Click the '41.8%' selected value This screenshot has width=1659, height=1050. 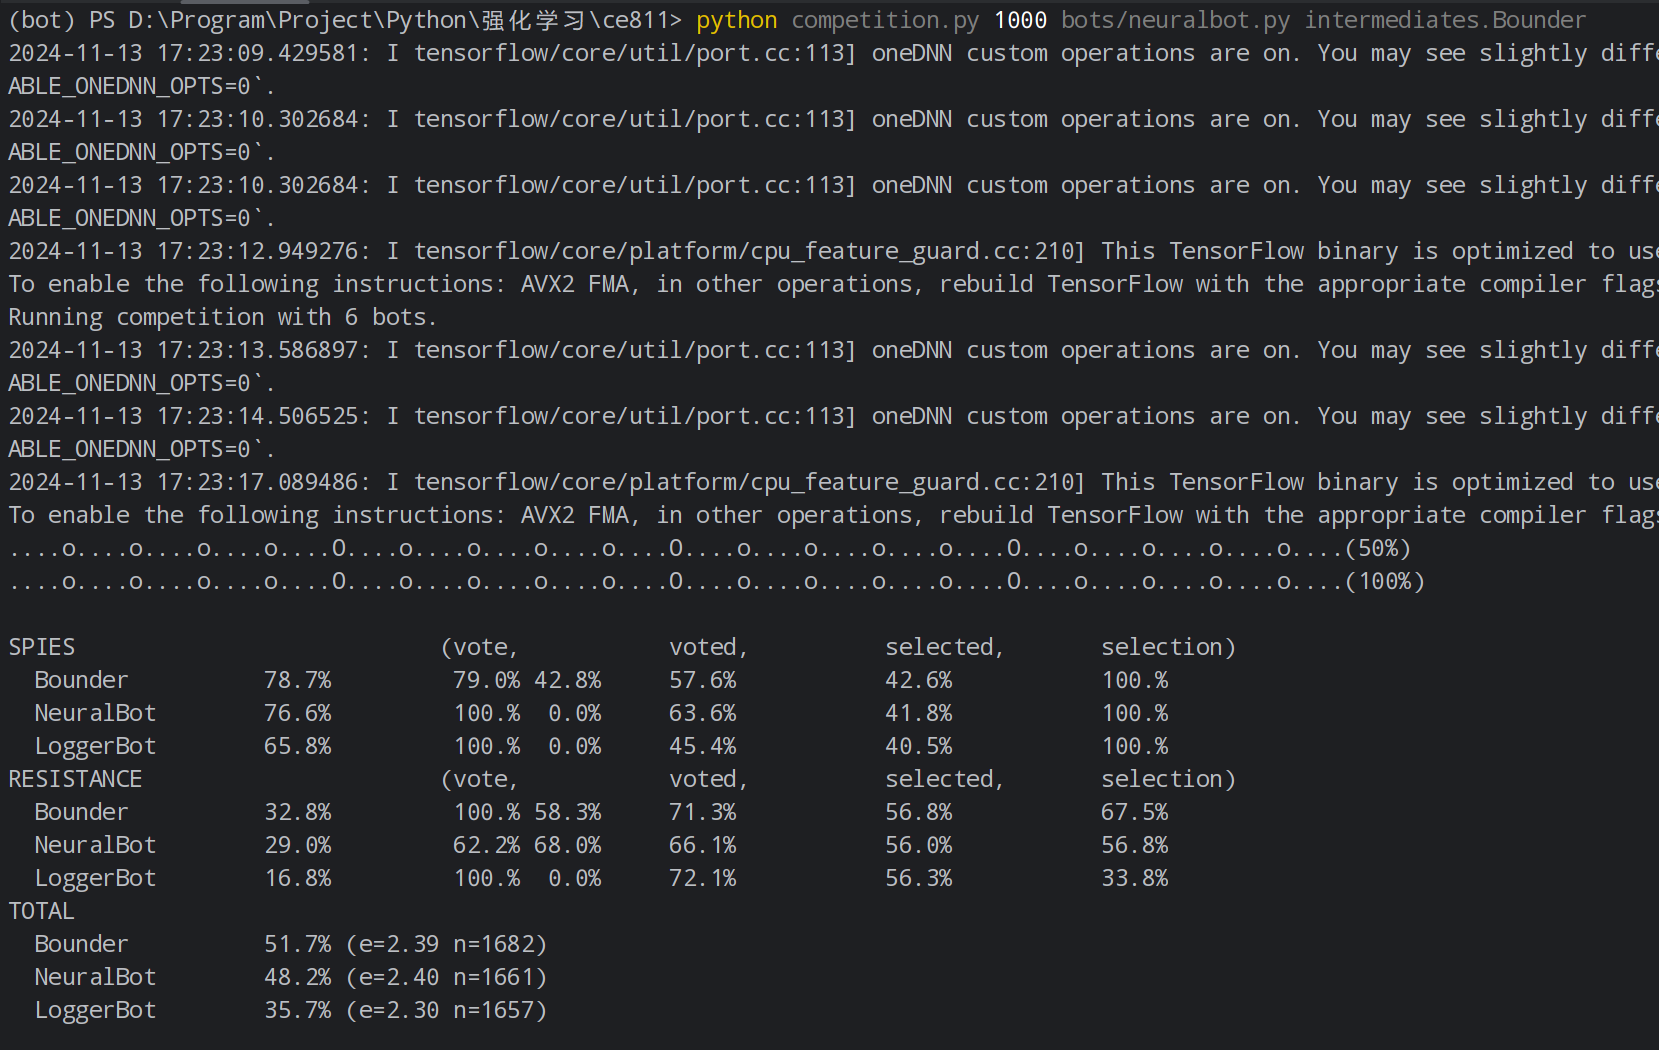pyautogui.click(x=919, y=713)
